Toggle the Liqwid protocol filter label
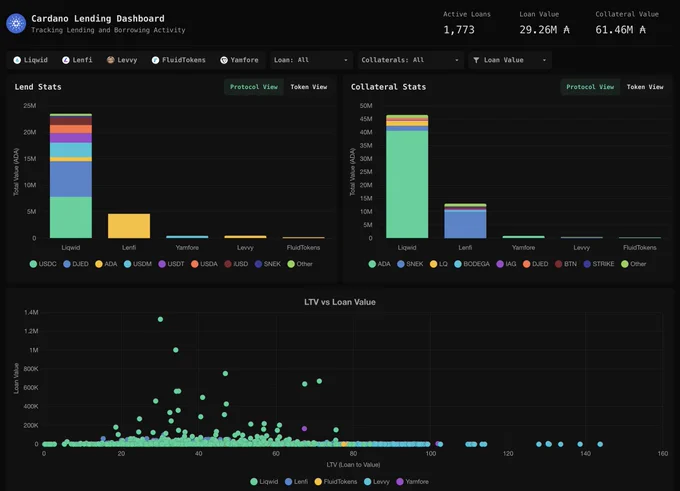 pos(36,60)
